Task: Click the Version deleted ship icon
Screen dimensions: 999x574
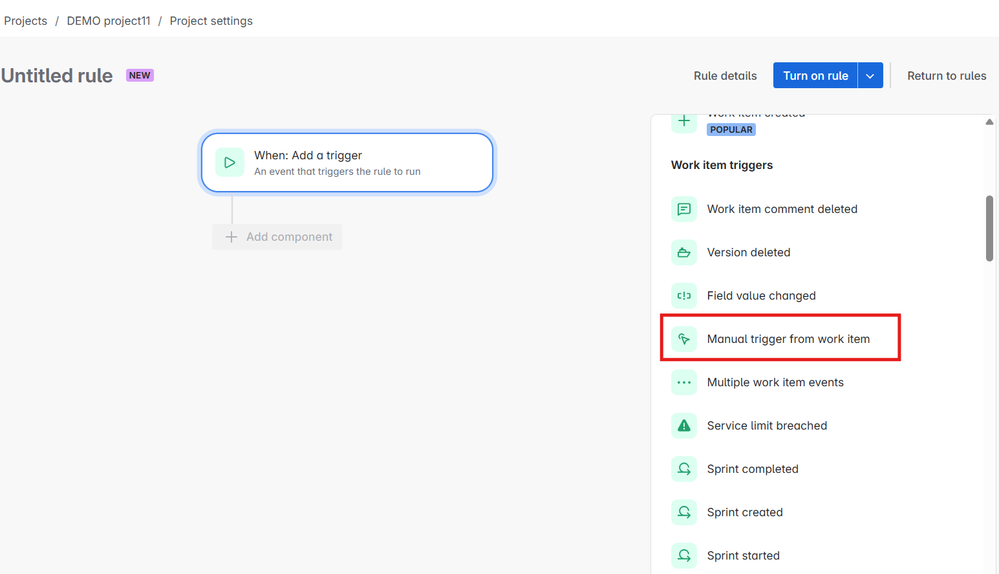Action: [684, 252]
